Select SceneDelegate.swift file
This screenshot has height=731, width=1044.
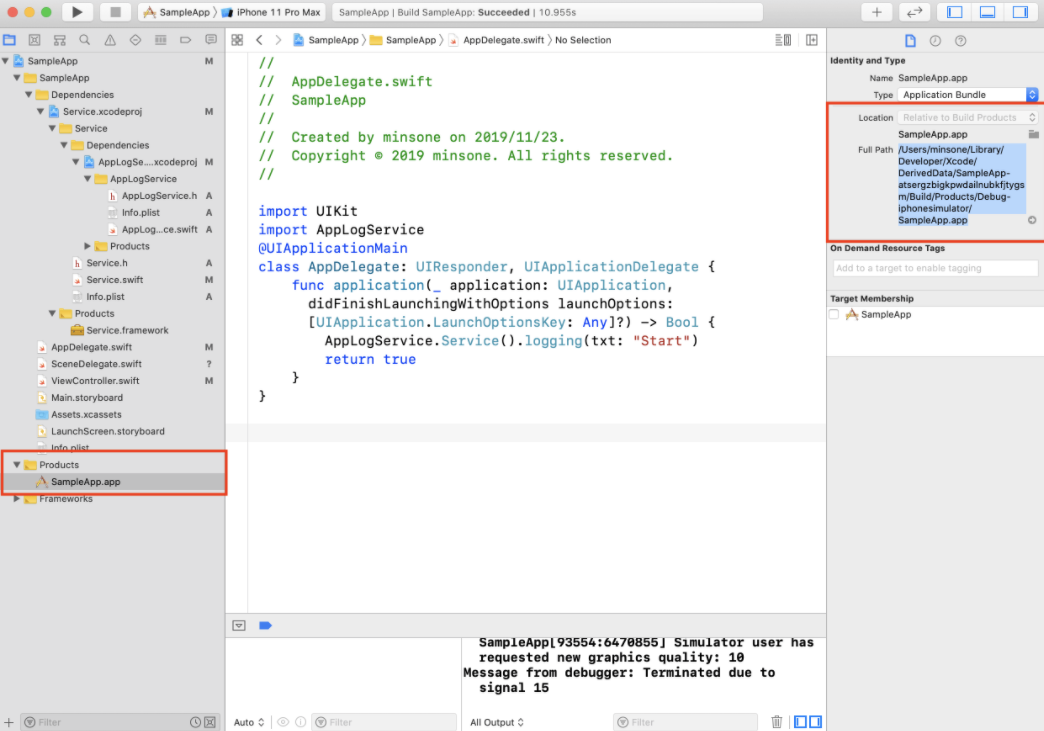click(96, 364)
